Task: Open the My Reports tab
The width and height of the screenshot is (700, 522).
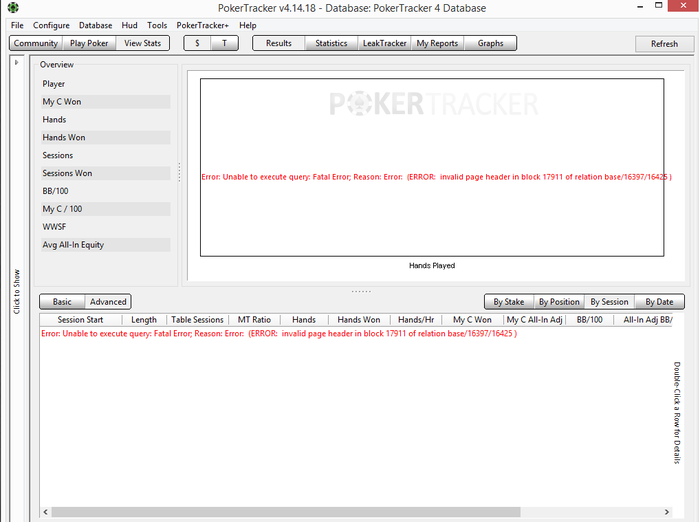Action: pyautogui.click(x=437, y=43)
